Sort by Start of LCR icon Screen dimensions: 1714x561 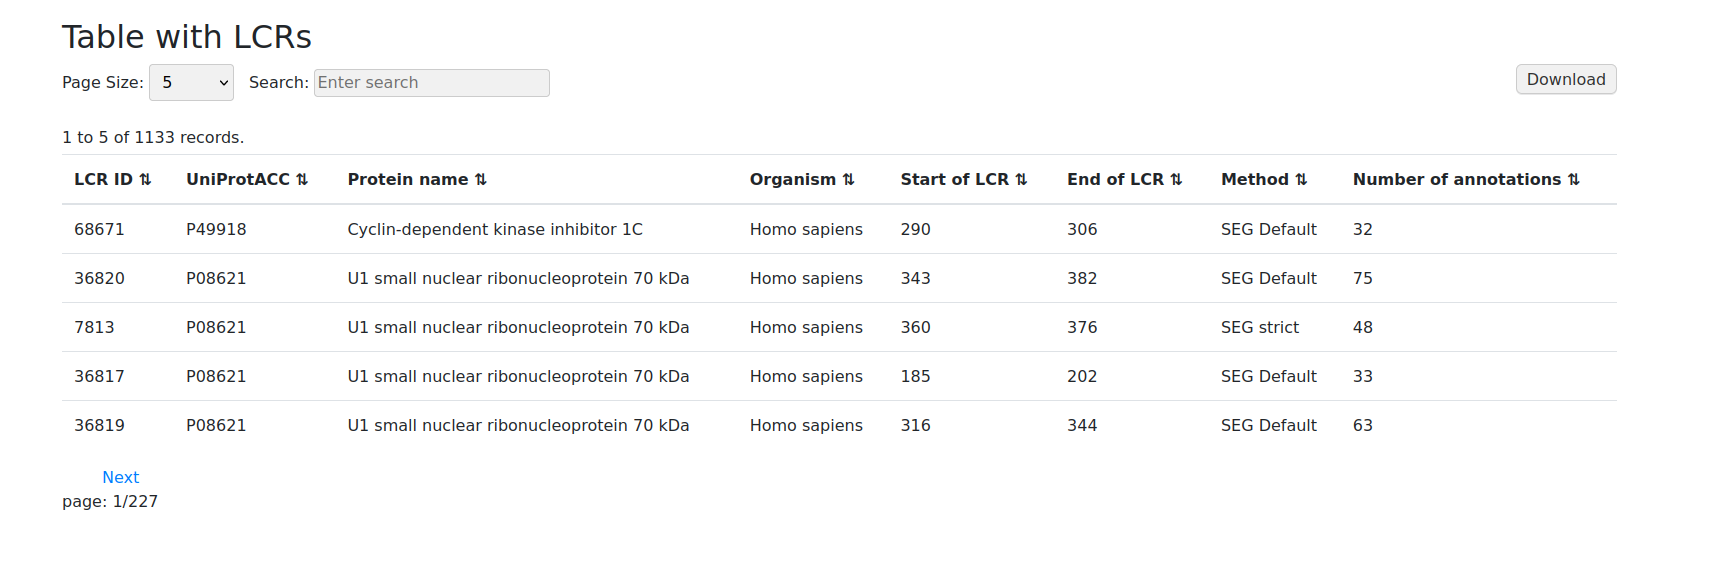coord(1021,180)
